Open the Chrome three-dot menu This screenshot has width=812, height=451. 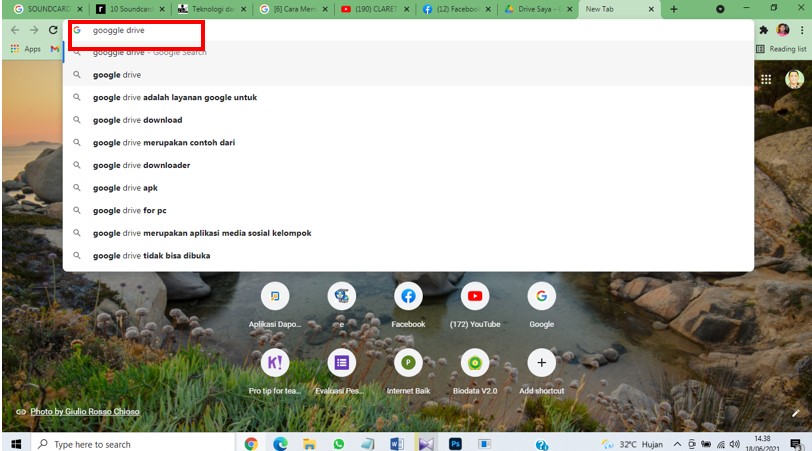tap(800, 30)
